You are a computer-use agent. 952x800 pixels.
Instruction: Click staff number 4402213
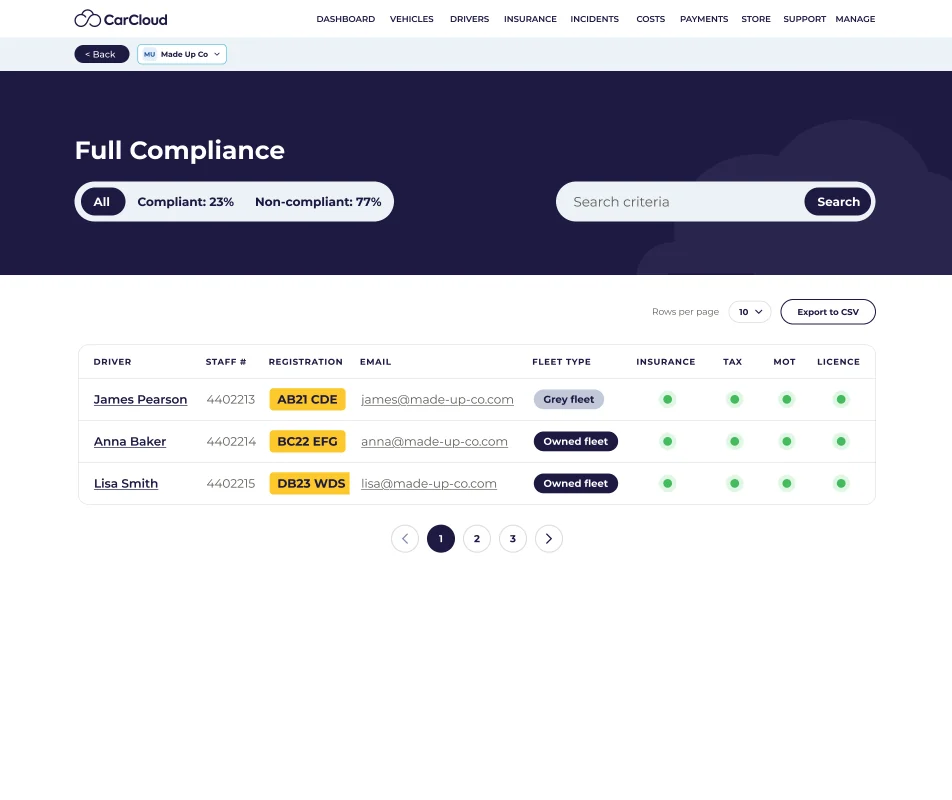click(x=231, y=399)
